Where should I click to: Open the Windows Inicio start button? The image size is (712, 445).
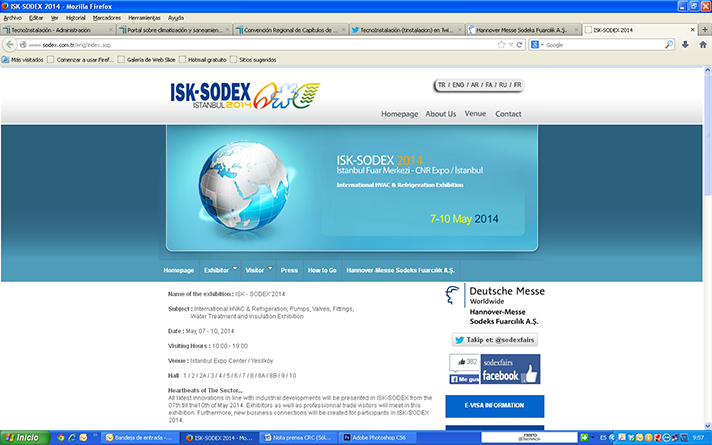pos(25,438)
